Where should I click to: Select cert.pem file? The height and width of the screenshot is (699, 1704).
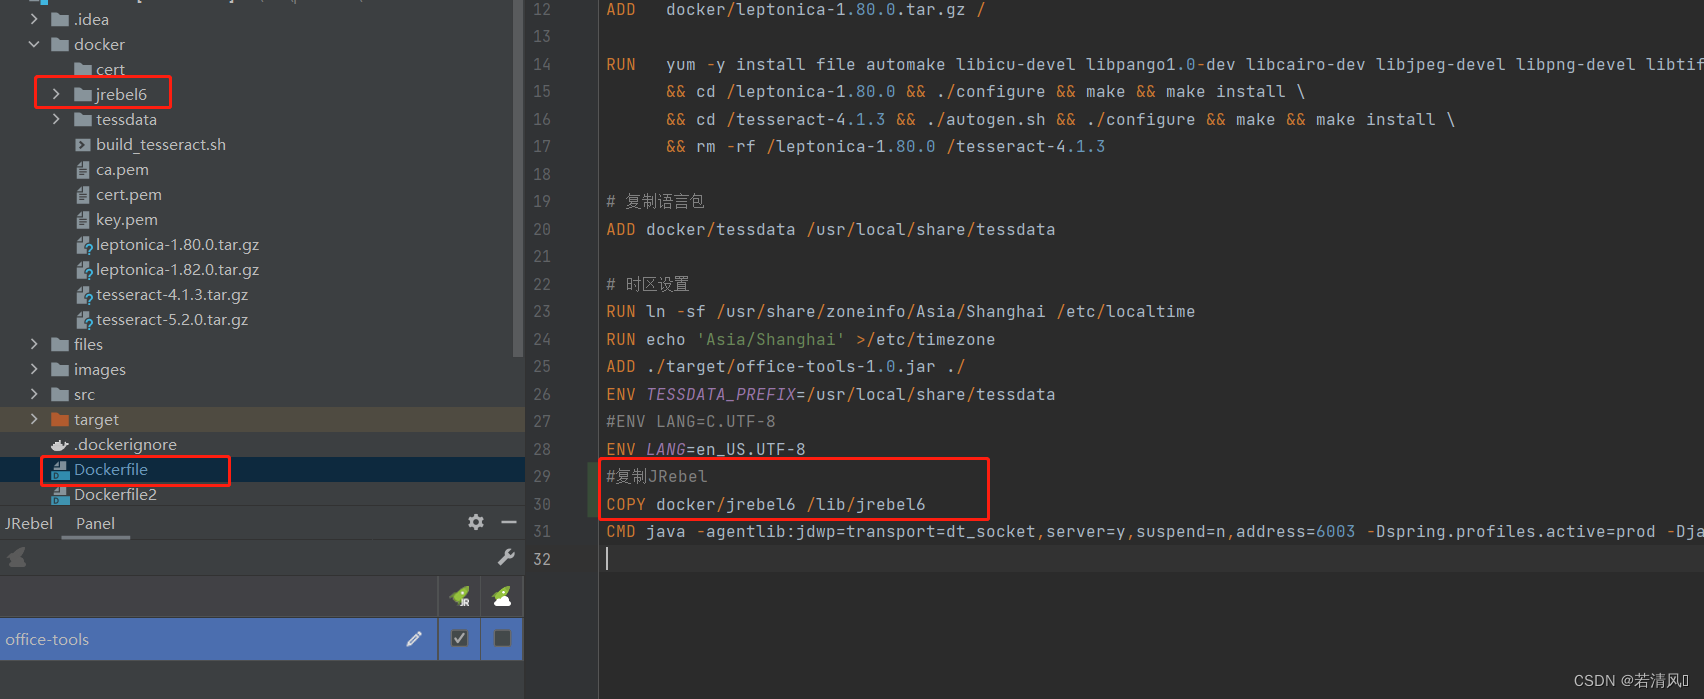pyautogui.click(x=129, y=195)
